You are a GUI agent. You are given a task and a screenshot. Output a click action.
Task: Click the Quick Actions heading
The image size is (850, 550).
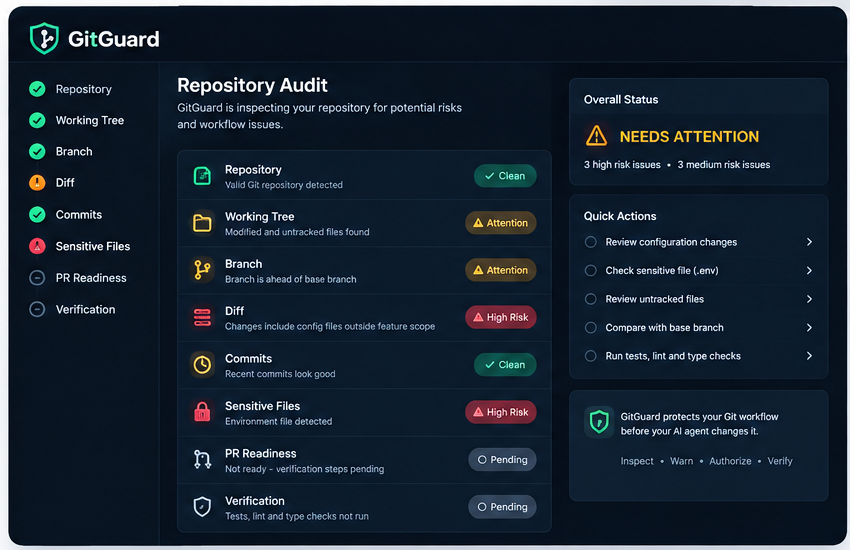tap(620, 216)
